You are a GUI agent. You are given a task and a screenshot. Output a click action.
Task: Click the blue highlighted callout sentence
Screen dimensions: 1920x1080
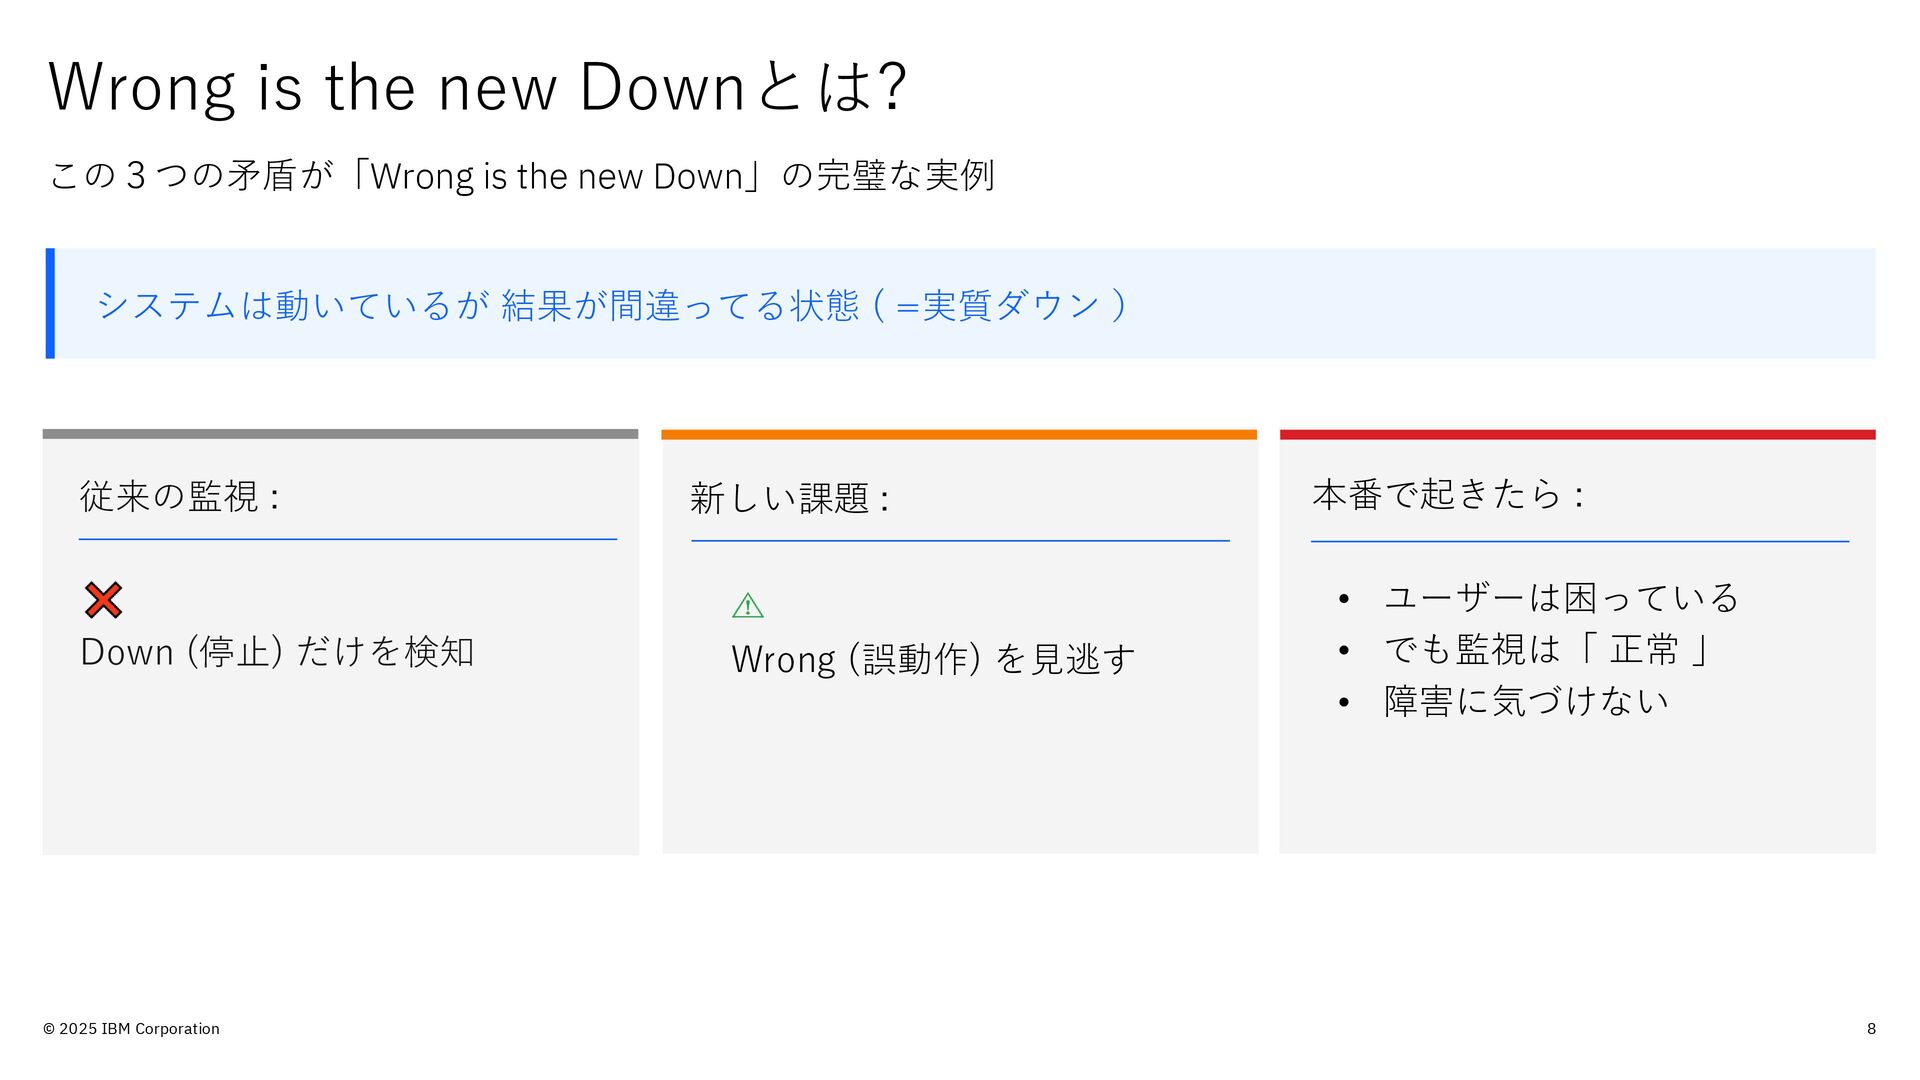pos(612,305)
